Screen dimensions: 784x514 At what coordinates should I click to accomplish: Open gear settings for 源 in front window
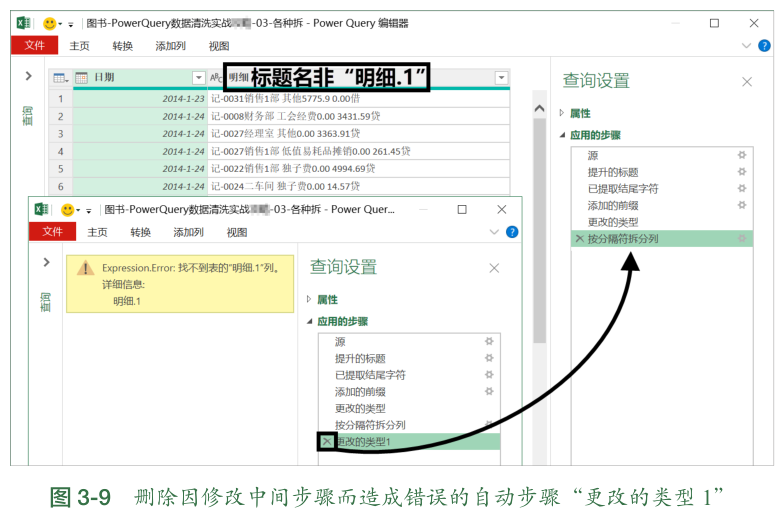point(489,341)
